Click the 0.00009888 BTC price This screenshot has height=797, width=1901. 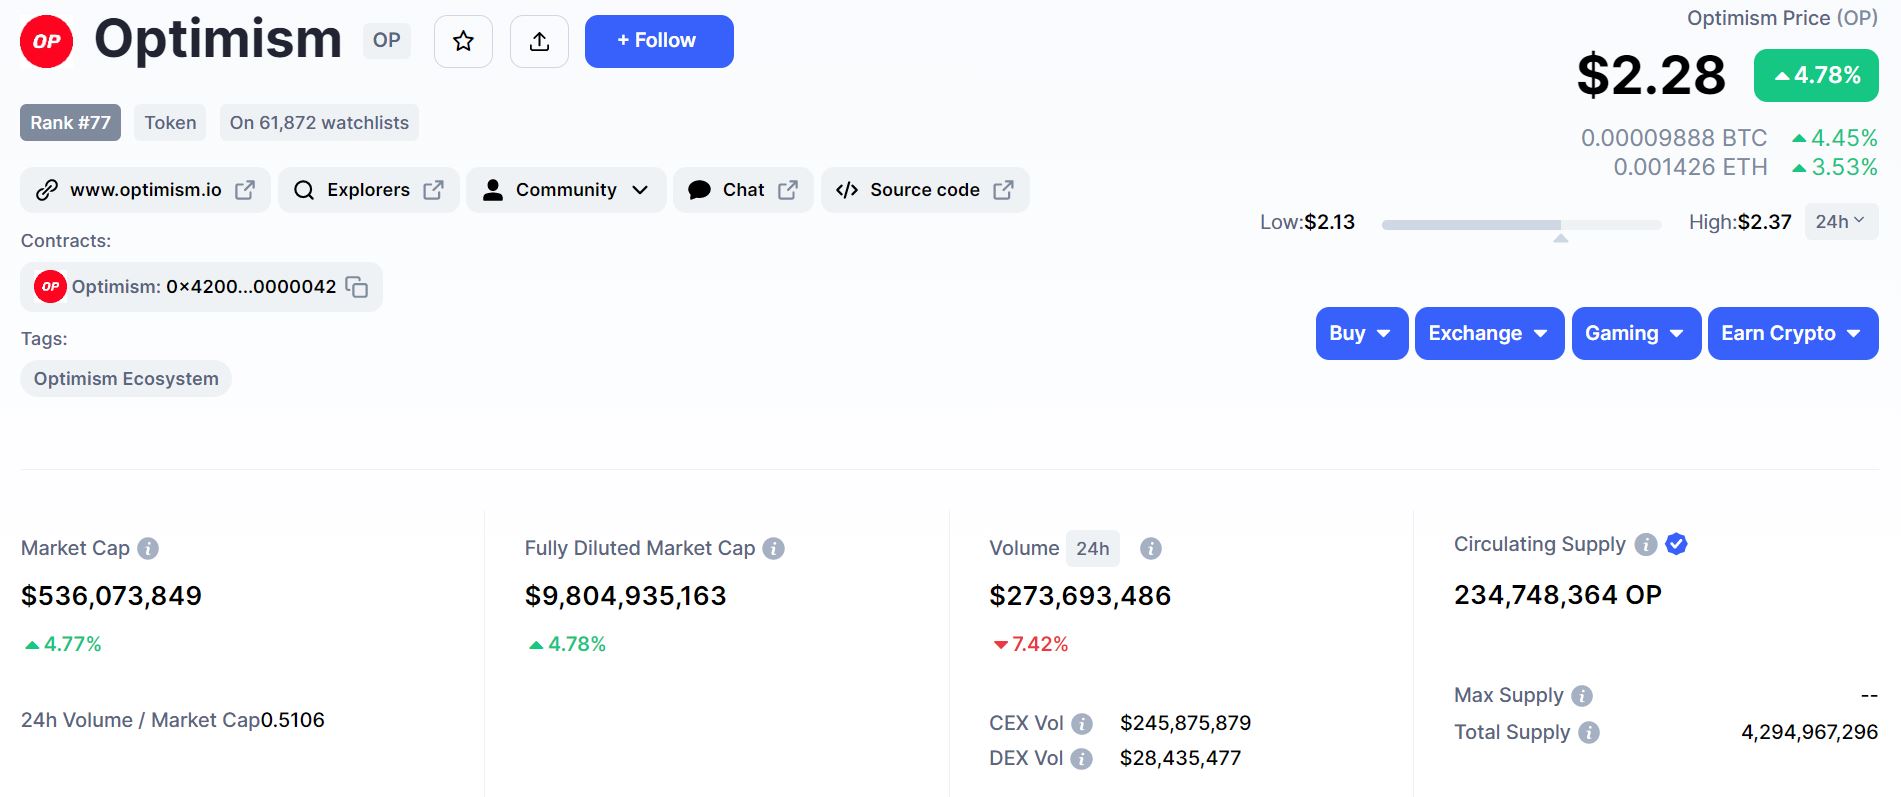[x=1674, y=138]
